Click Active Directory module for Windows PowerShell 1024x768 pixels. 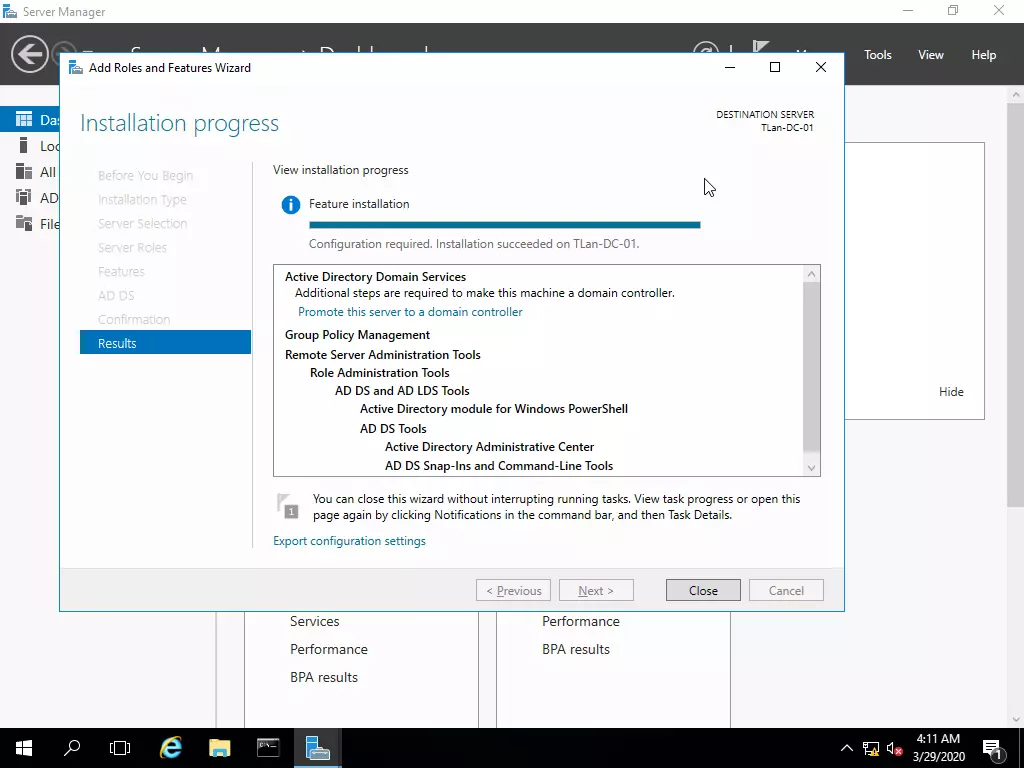pos(494,409)
